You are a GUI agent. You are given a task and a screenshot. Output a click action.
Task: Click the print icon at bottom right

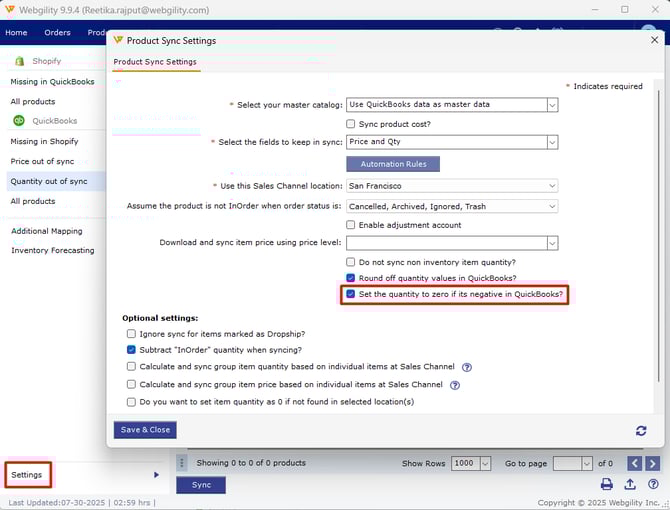(606, 484)
